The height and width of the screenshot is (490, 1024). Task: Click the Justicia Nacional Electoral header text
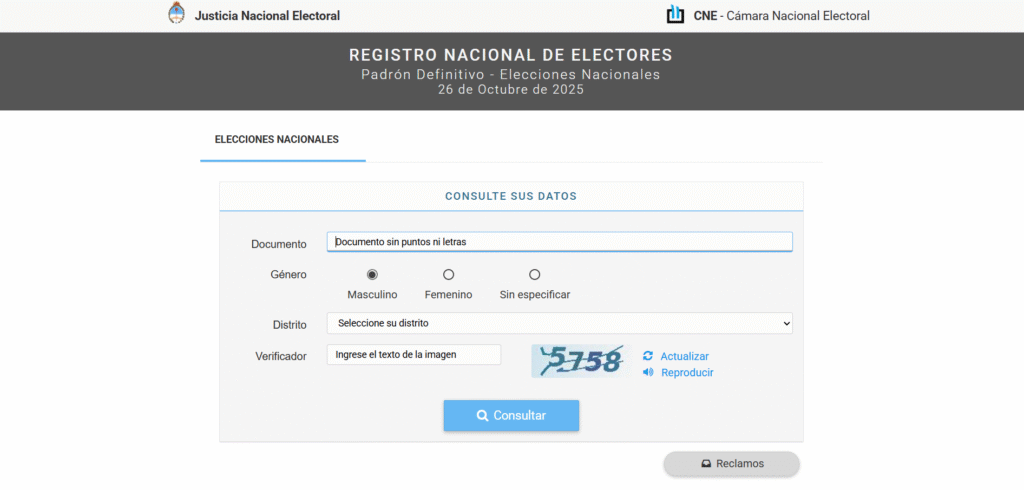tap(267, 15)
